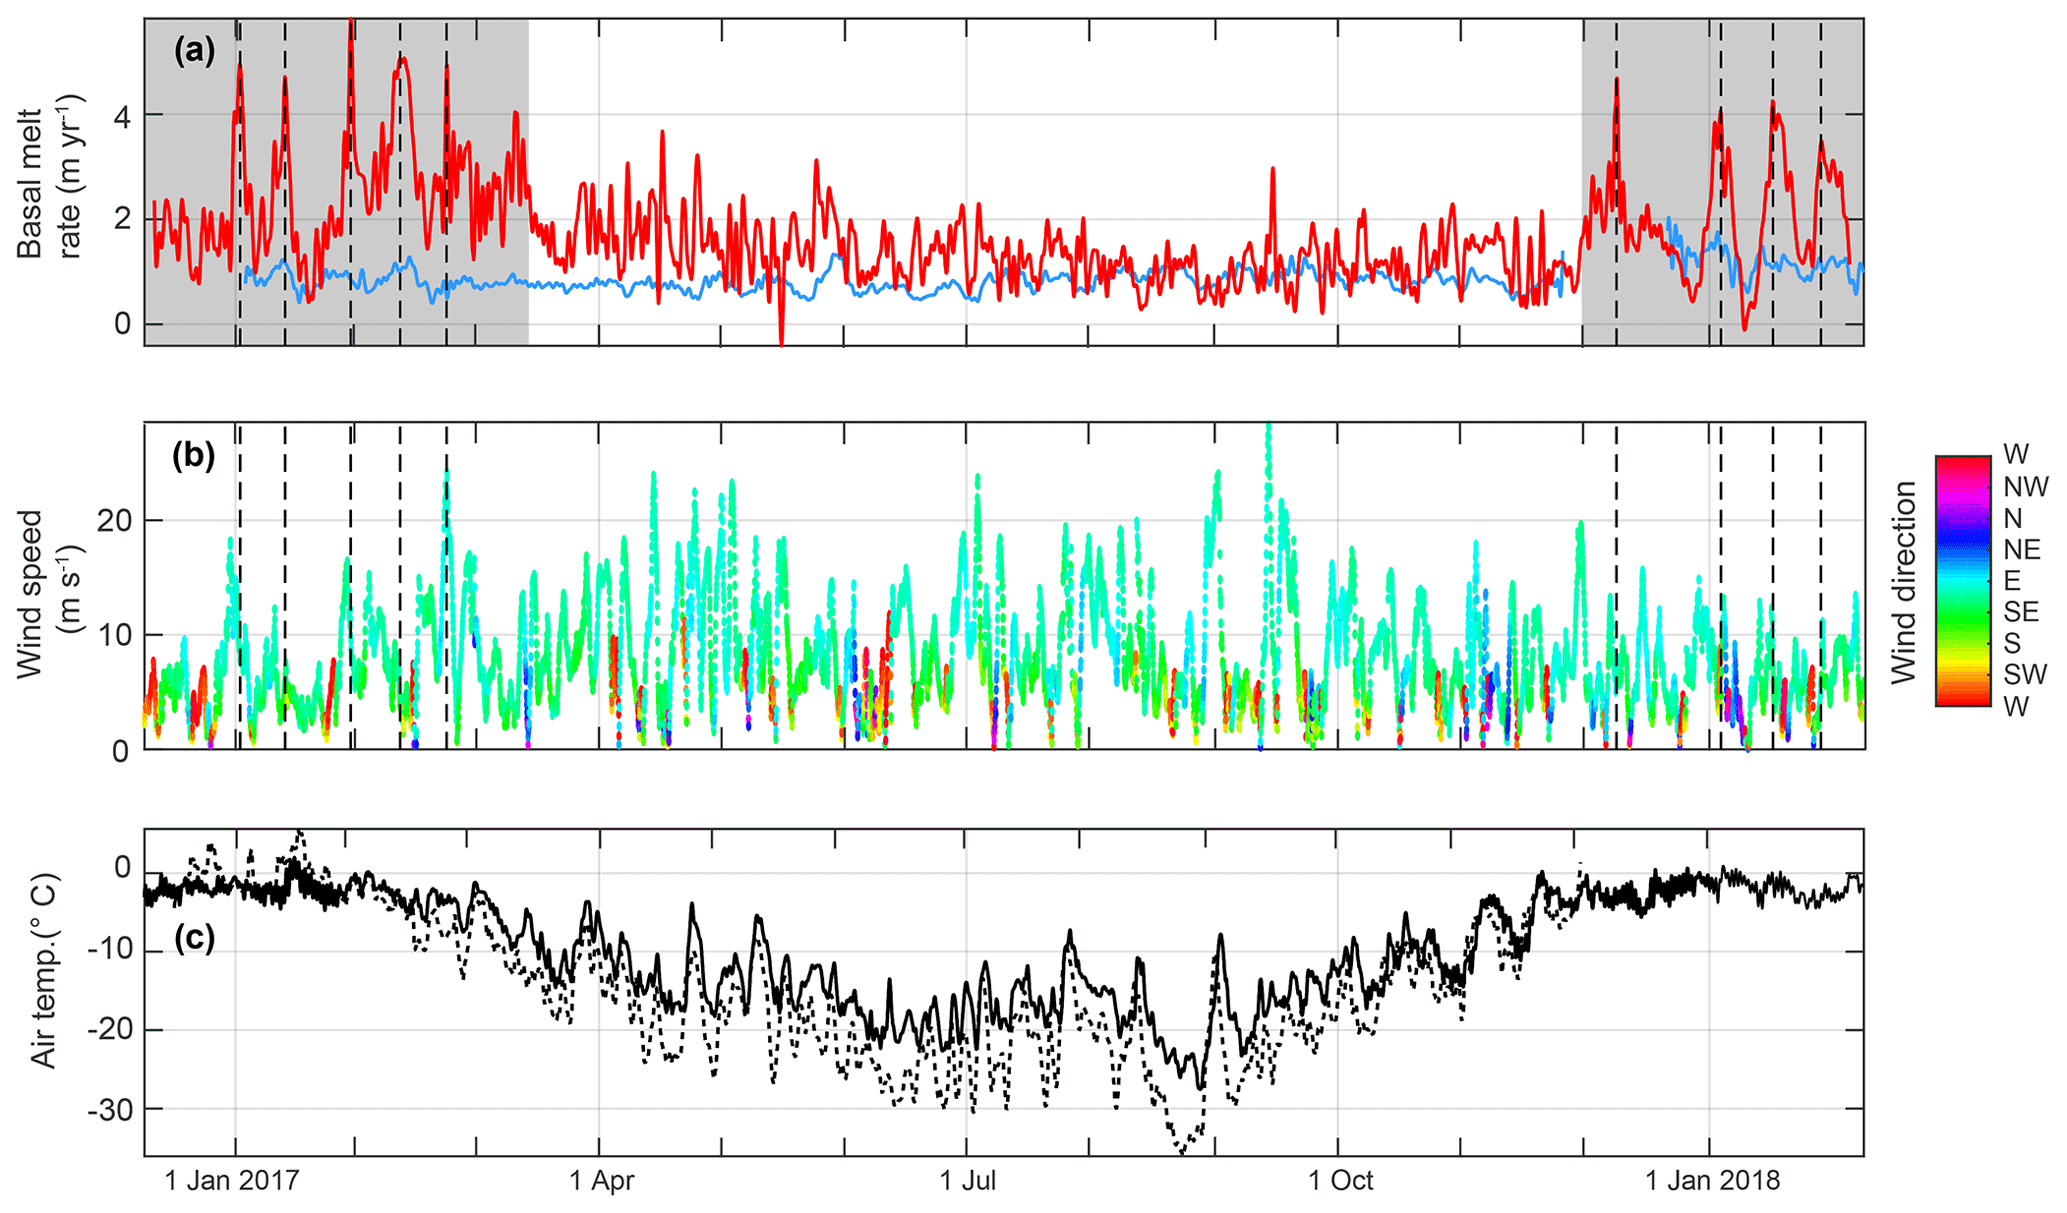Click the highest wind speed peak in panel (b)
The image size is (2067, 1213).
pyautogui.click(x=1268, y=430)
